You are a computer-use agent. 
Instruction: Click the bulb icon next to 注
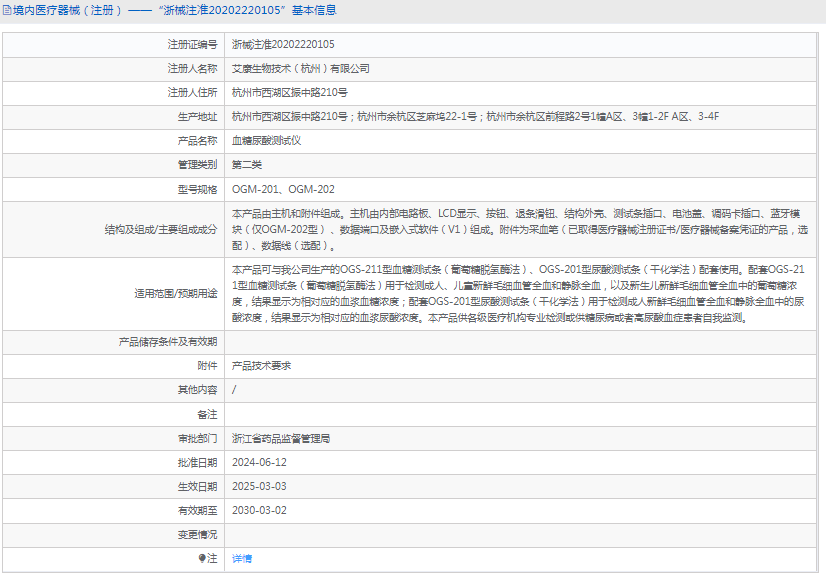pos(202,558)
